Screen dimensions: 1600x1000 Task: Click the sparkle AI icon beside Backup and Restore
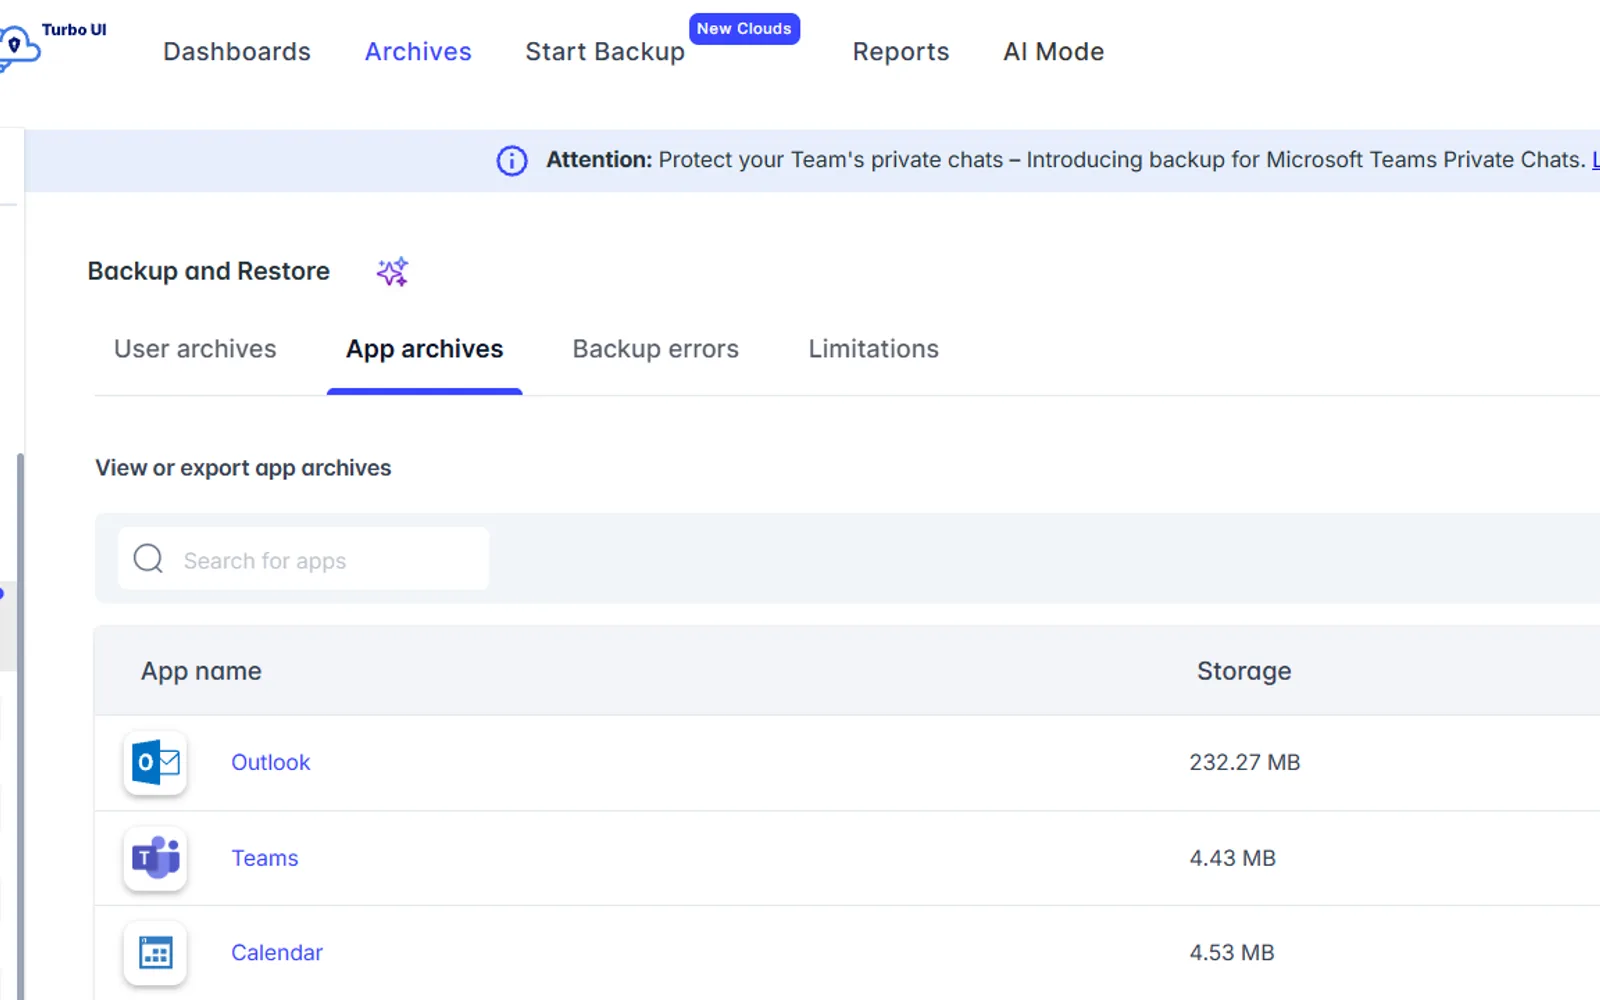coord(392,271)
